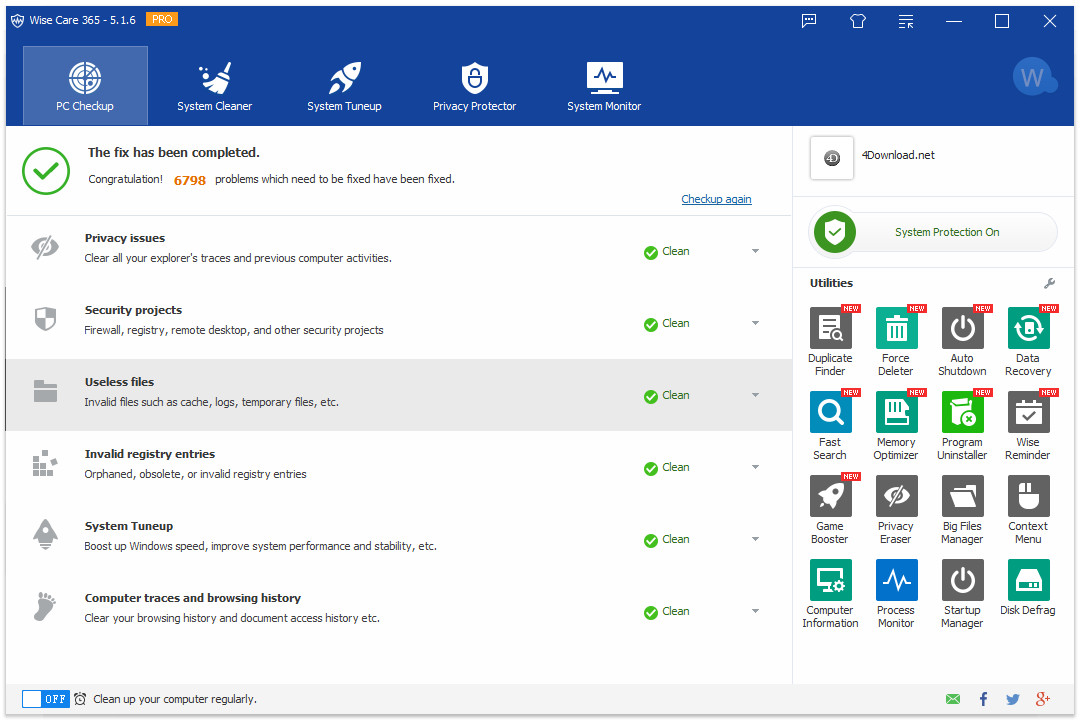Image resolution: width=1080 pixels, height=720 pixels.
Task: Click the green completed checkmark circle
Action: point(45,171)
